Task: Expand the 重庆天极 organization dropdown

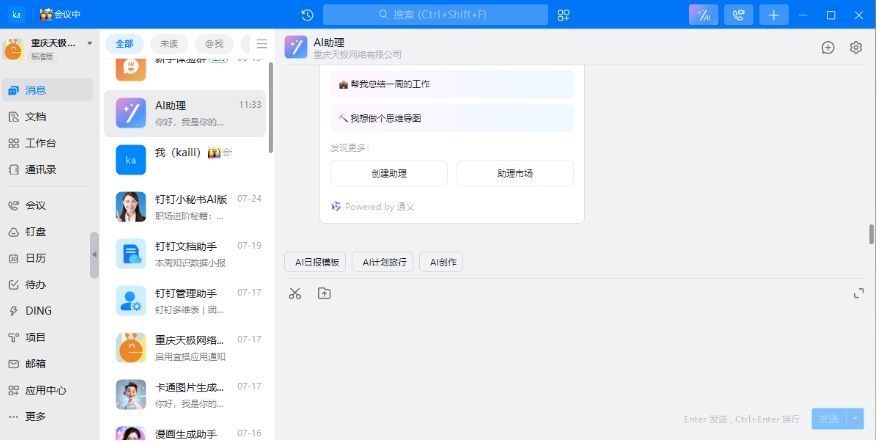Action: click(x=89, y=43)
